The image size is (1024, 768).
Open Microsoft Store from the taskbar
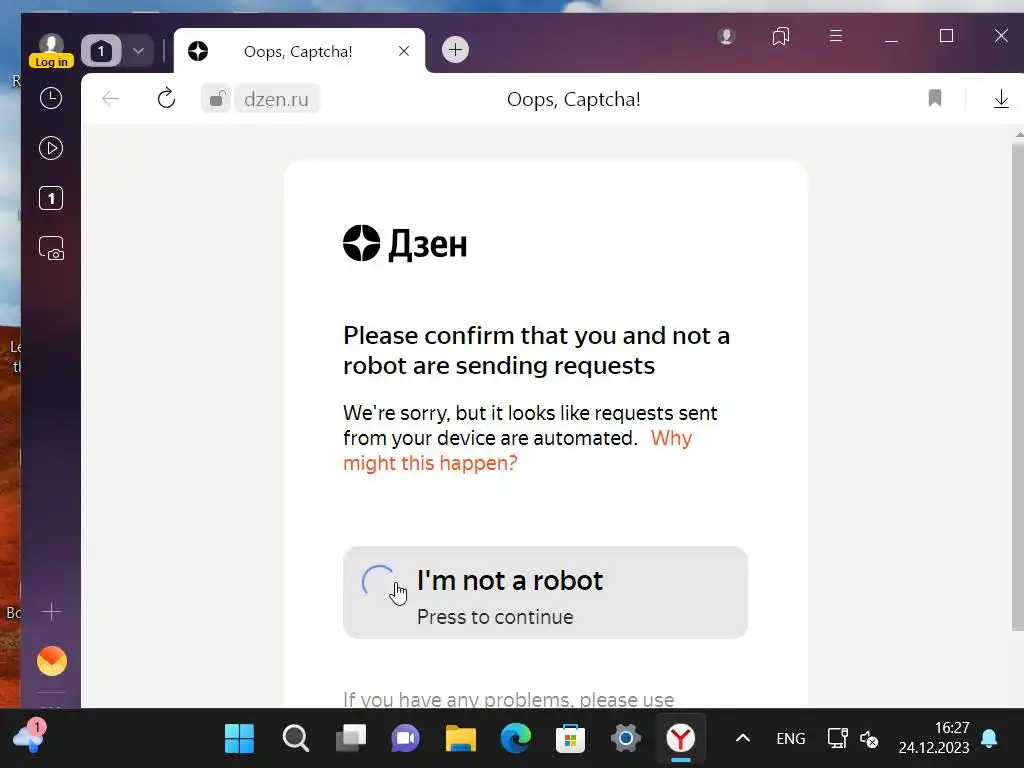pos(570,739)
